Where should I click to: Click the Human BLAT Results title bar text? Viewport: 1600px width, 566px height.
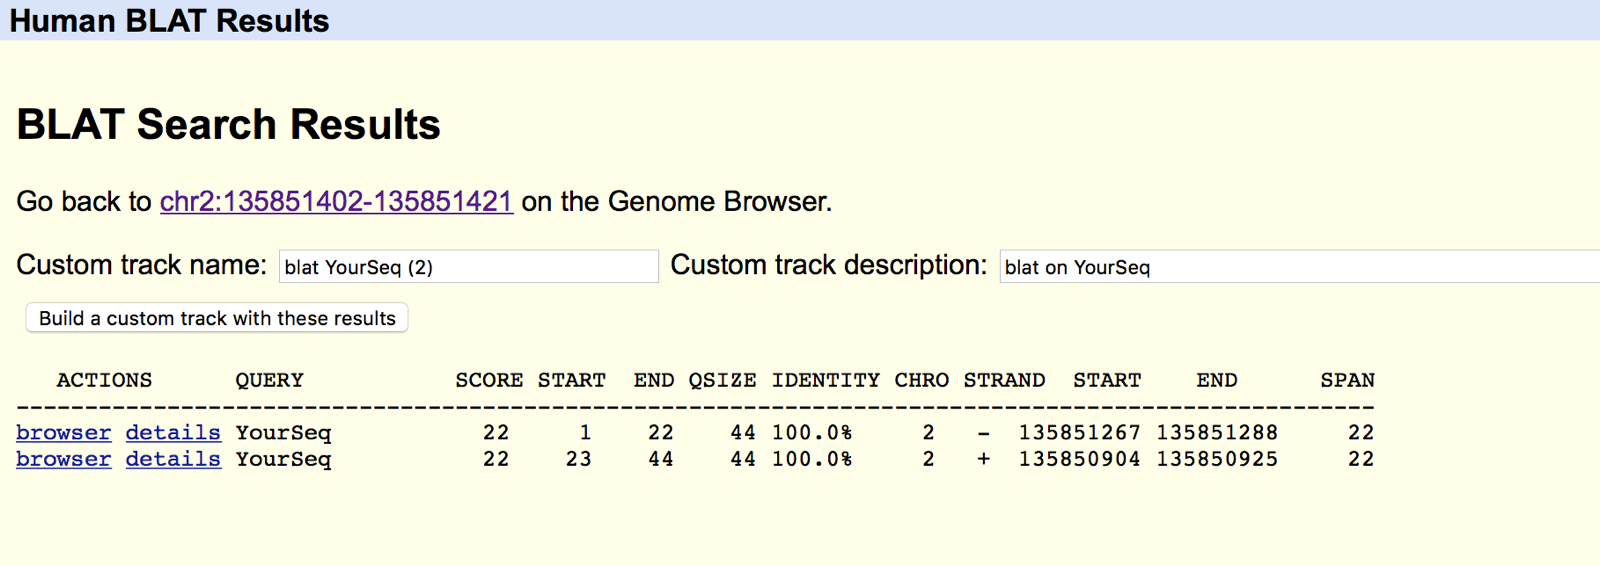click(x=169, y=21)
